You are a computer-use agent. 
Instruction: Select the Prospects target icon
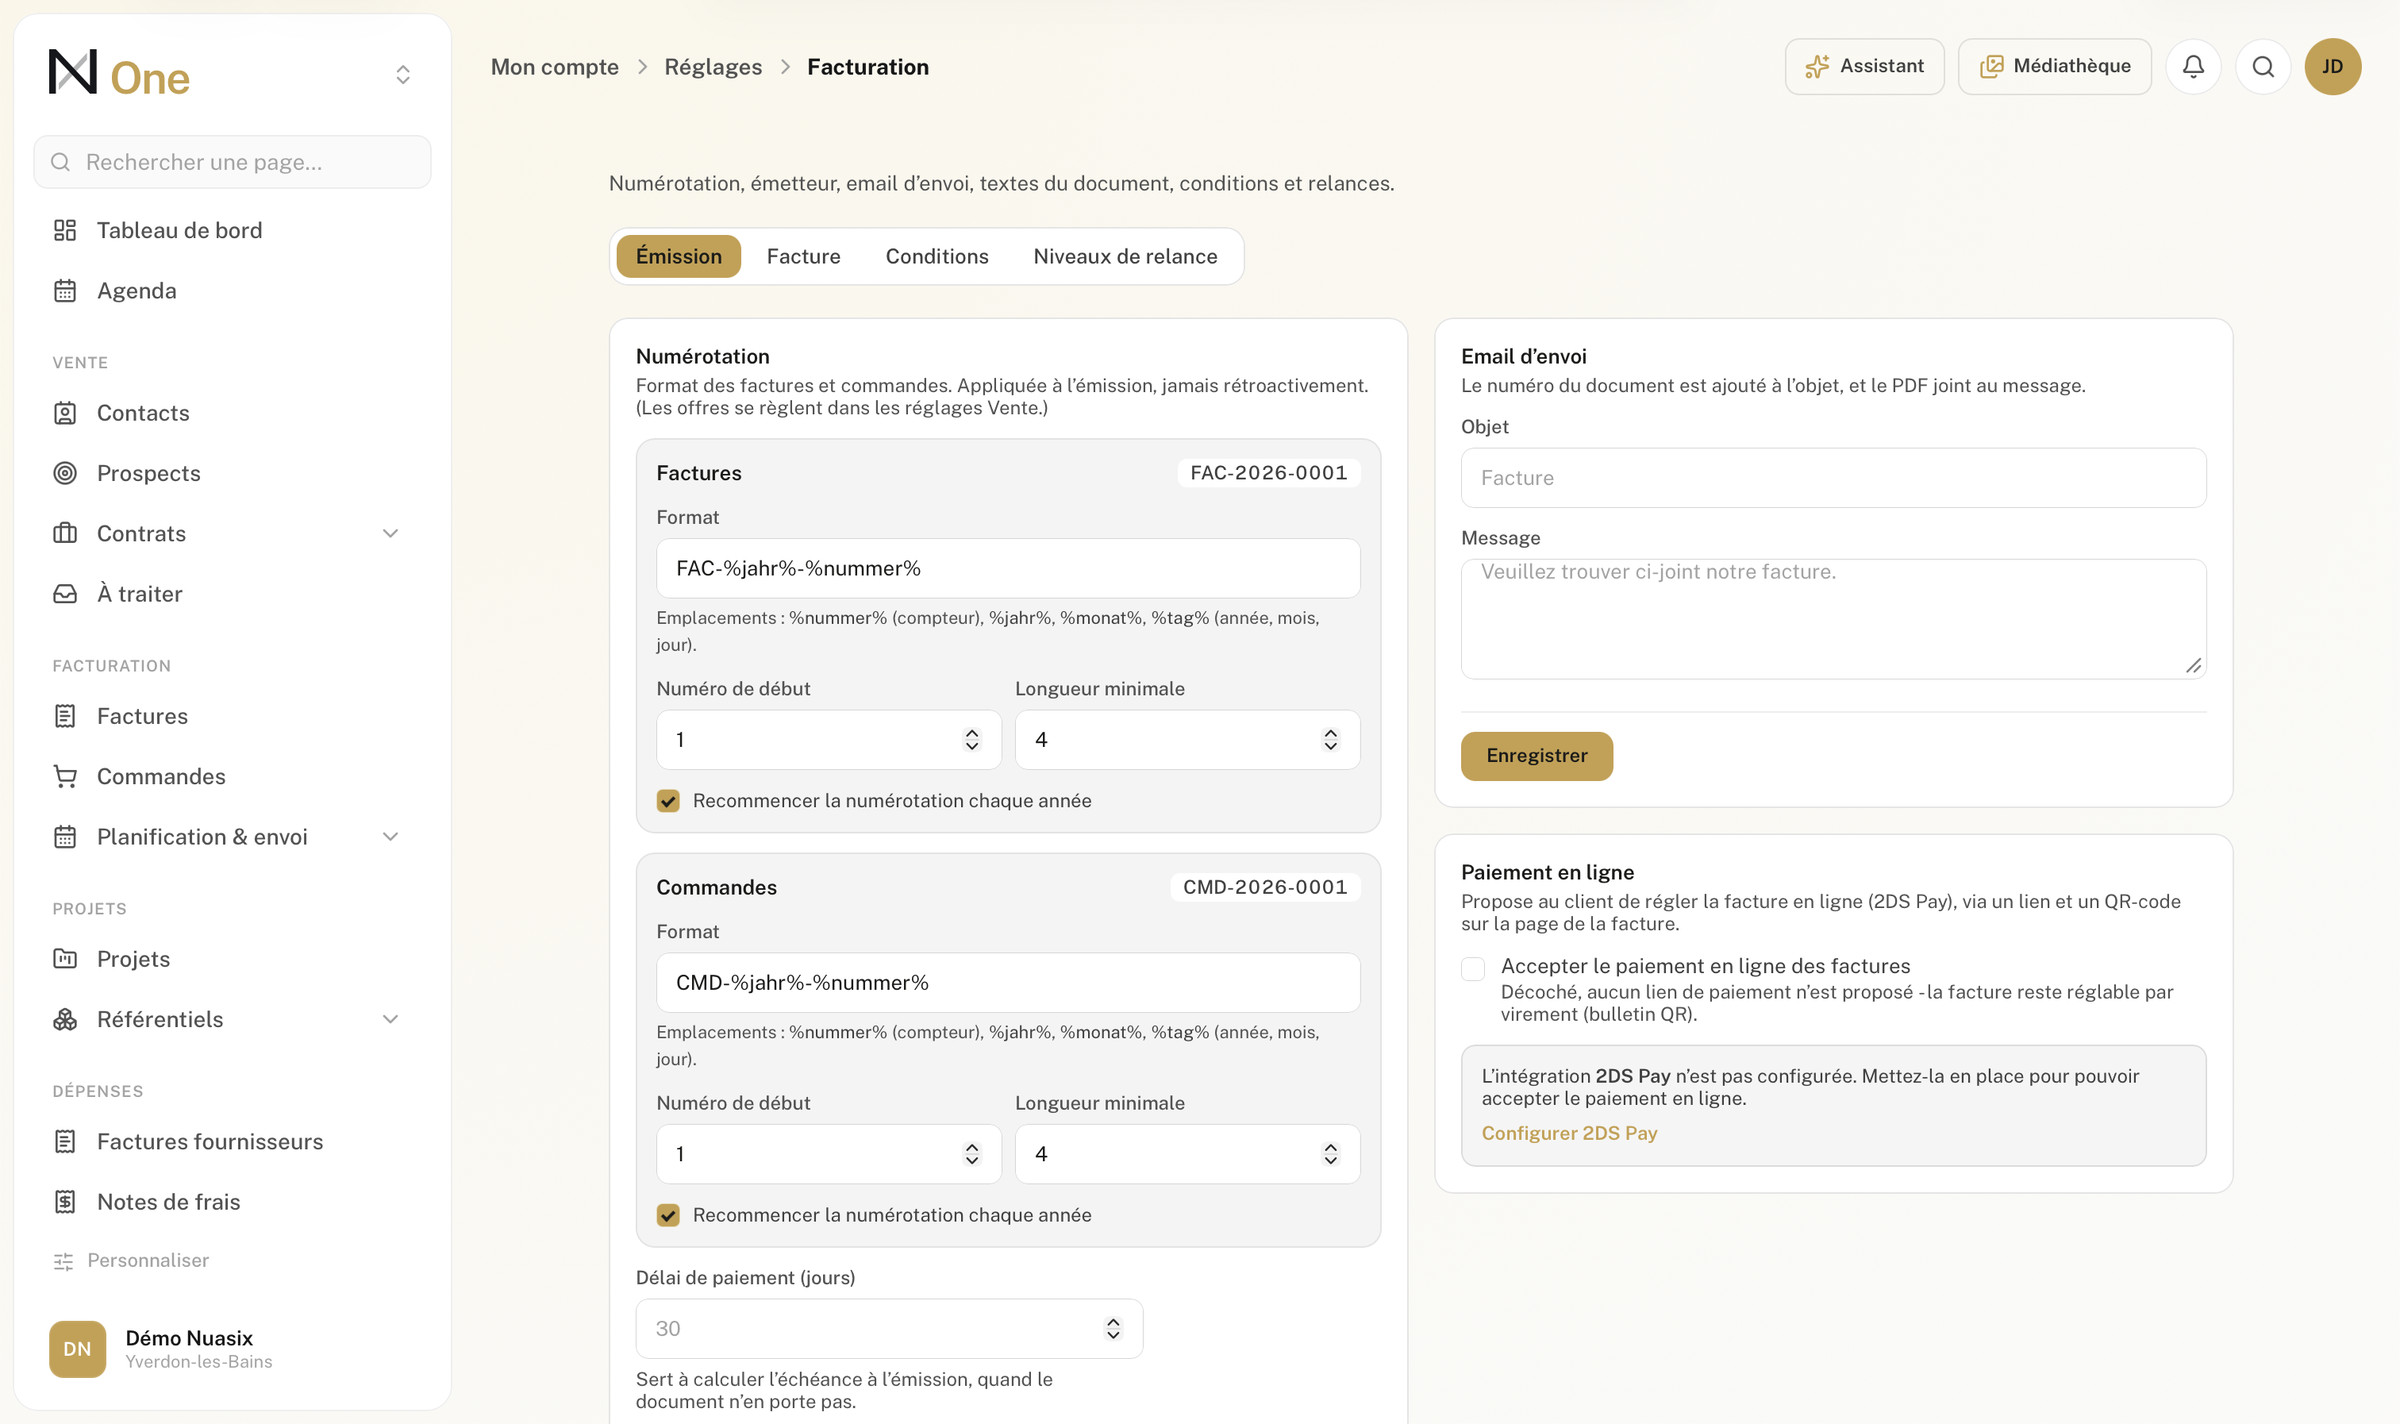65,473
